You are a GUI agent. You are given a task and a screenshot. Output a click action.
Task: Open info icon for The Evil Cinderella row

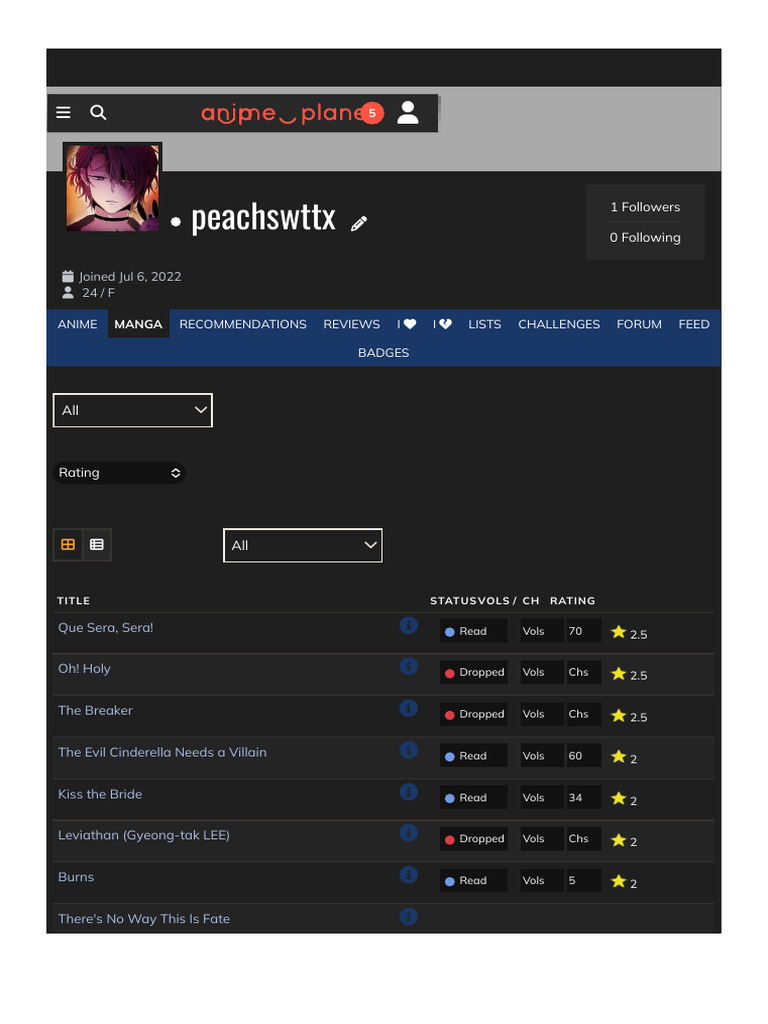click(x=408, y=750)
